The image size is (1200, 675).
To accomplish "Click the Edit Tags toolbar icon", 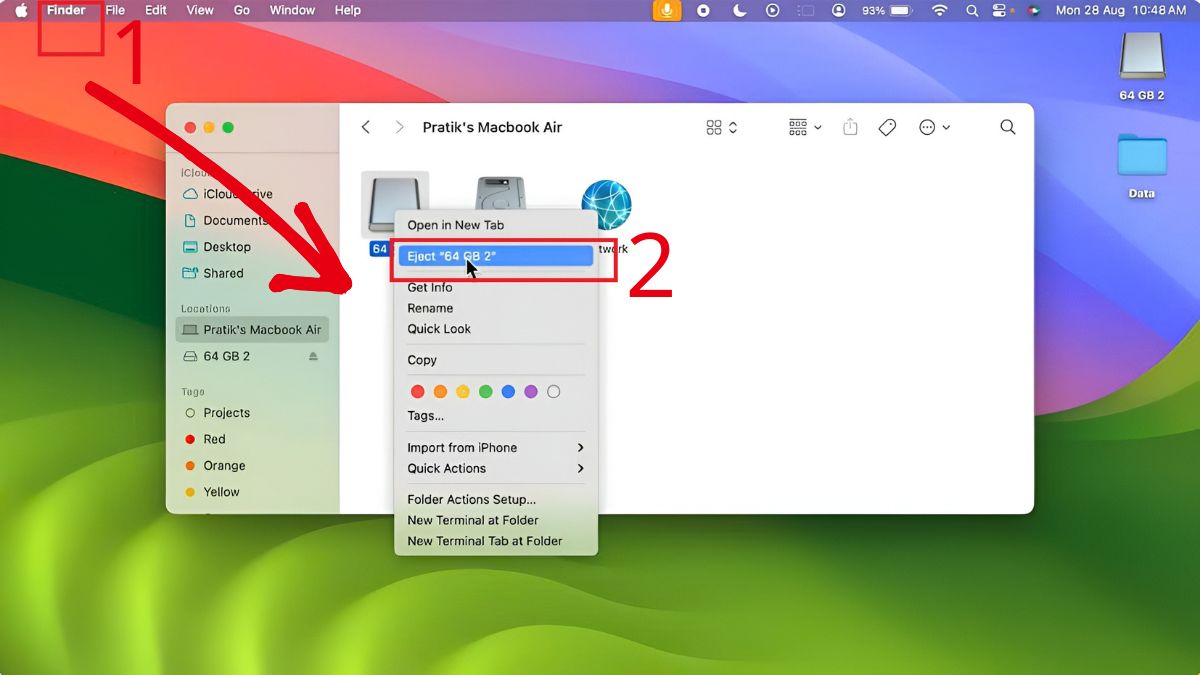I will pos(887,127).
